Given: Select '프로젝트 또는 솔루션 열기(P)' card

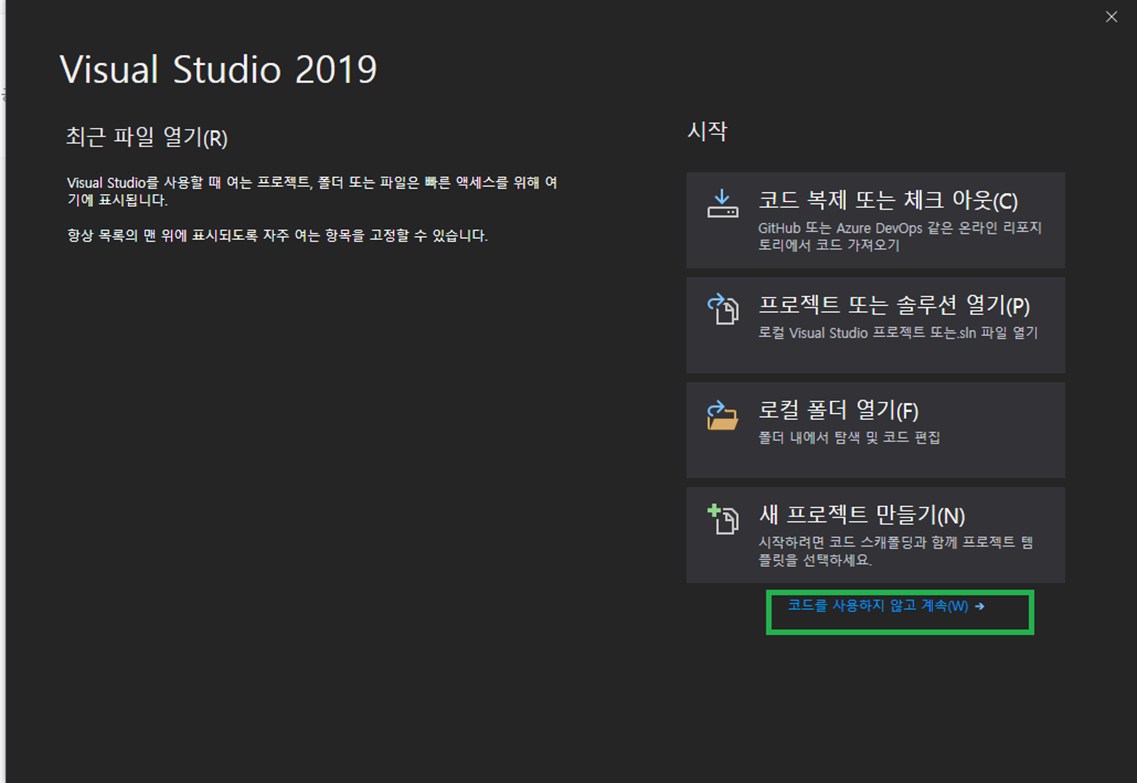Looking at the screenshot, I should 875,326.
